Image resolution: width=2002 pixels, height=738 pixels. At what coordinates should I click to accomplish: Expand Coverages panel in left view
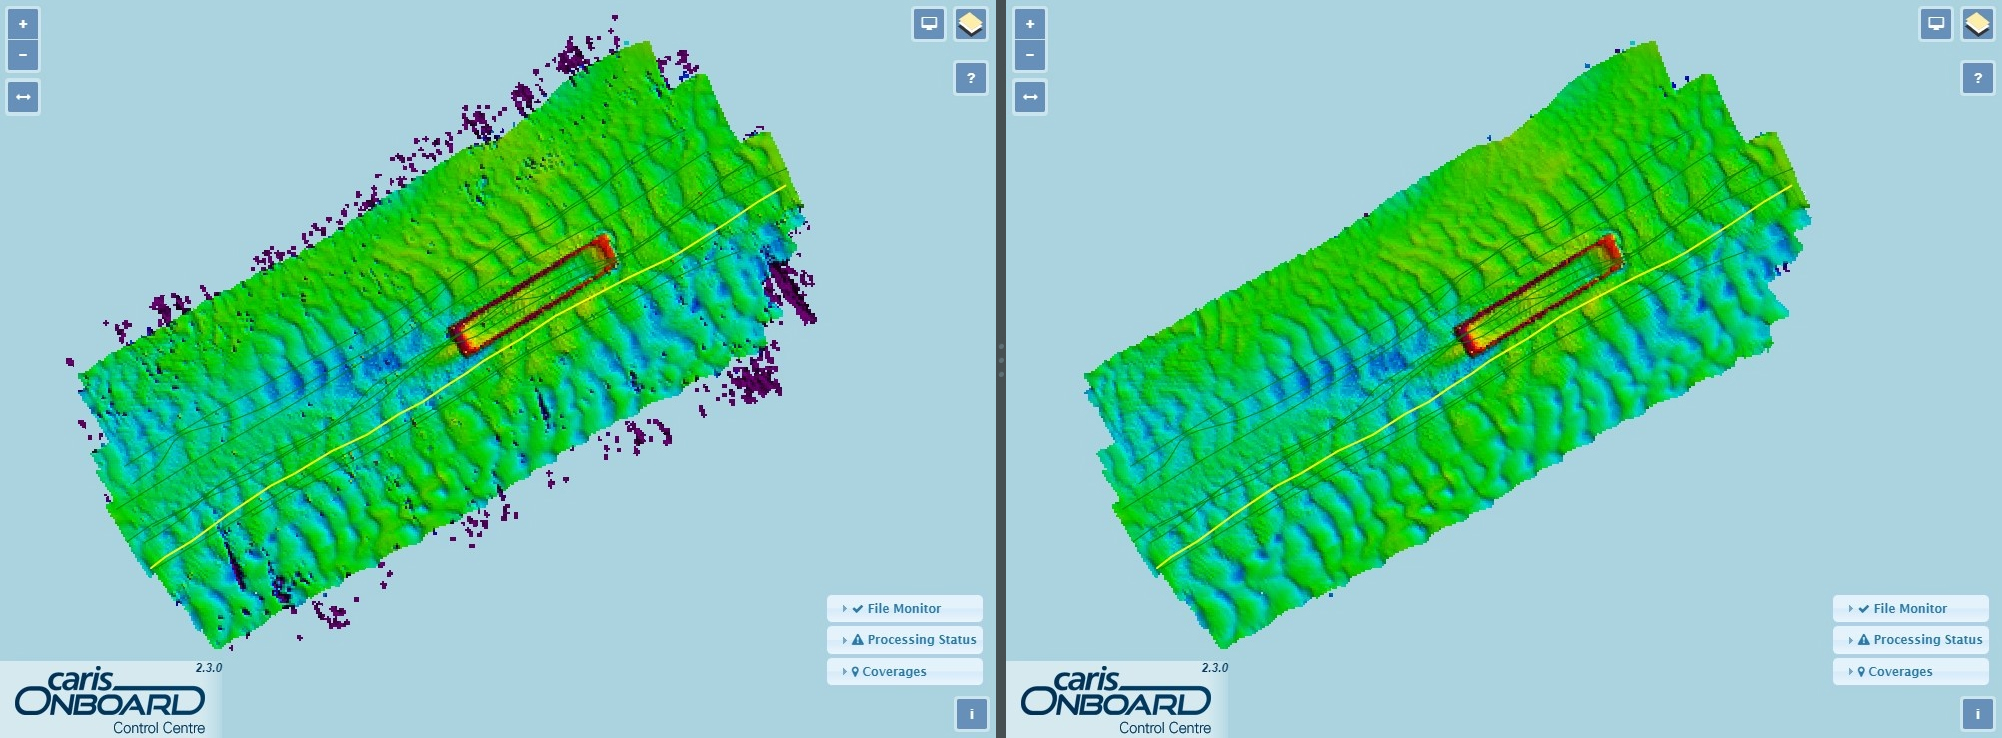point(905,672)
